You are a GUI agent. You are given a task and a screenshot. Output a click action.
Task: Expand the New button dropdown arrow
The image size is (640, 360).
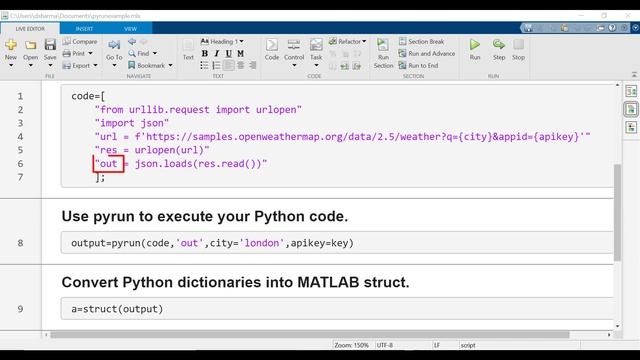(x=11, y=66)
